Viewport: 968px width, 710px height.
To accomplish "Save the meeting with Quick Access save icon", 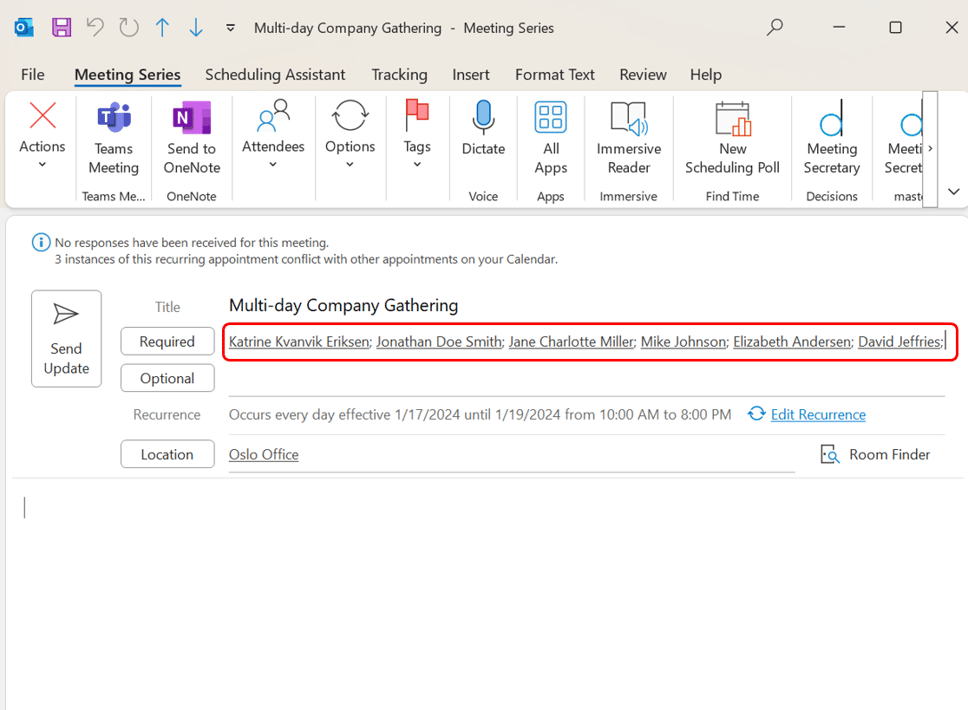I will coord(62,27).
